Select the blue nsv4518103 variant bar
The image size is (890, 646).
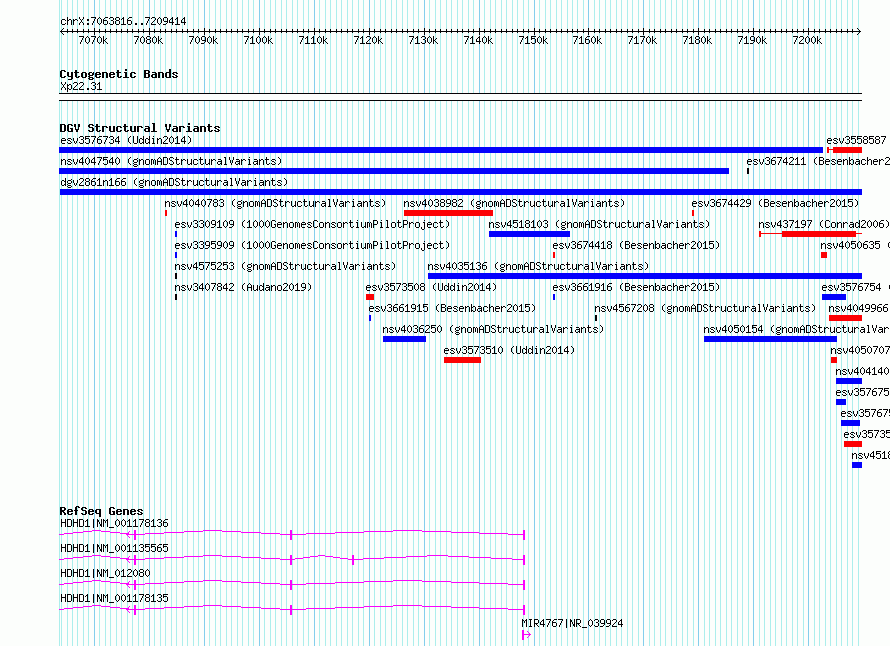tap(529, 234)
